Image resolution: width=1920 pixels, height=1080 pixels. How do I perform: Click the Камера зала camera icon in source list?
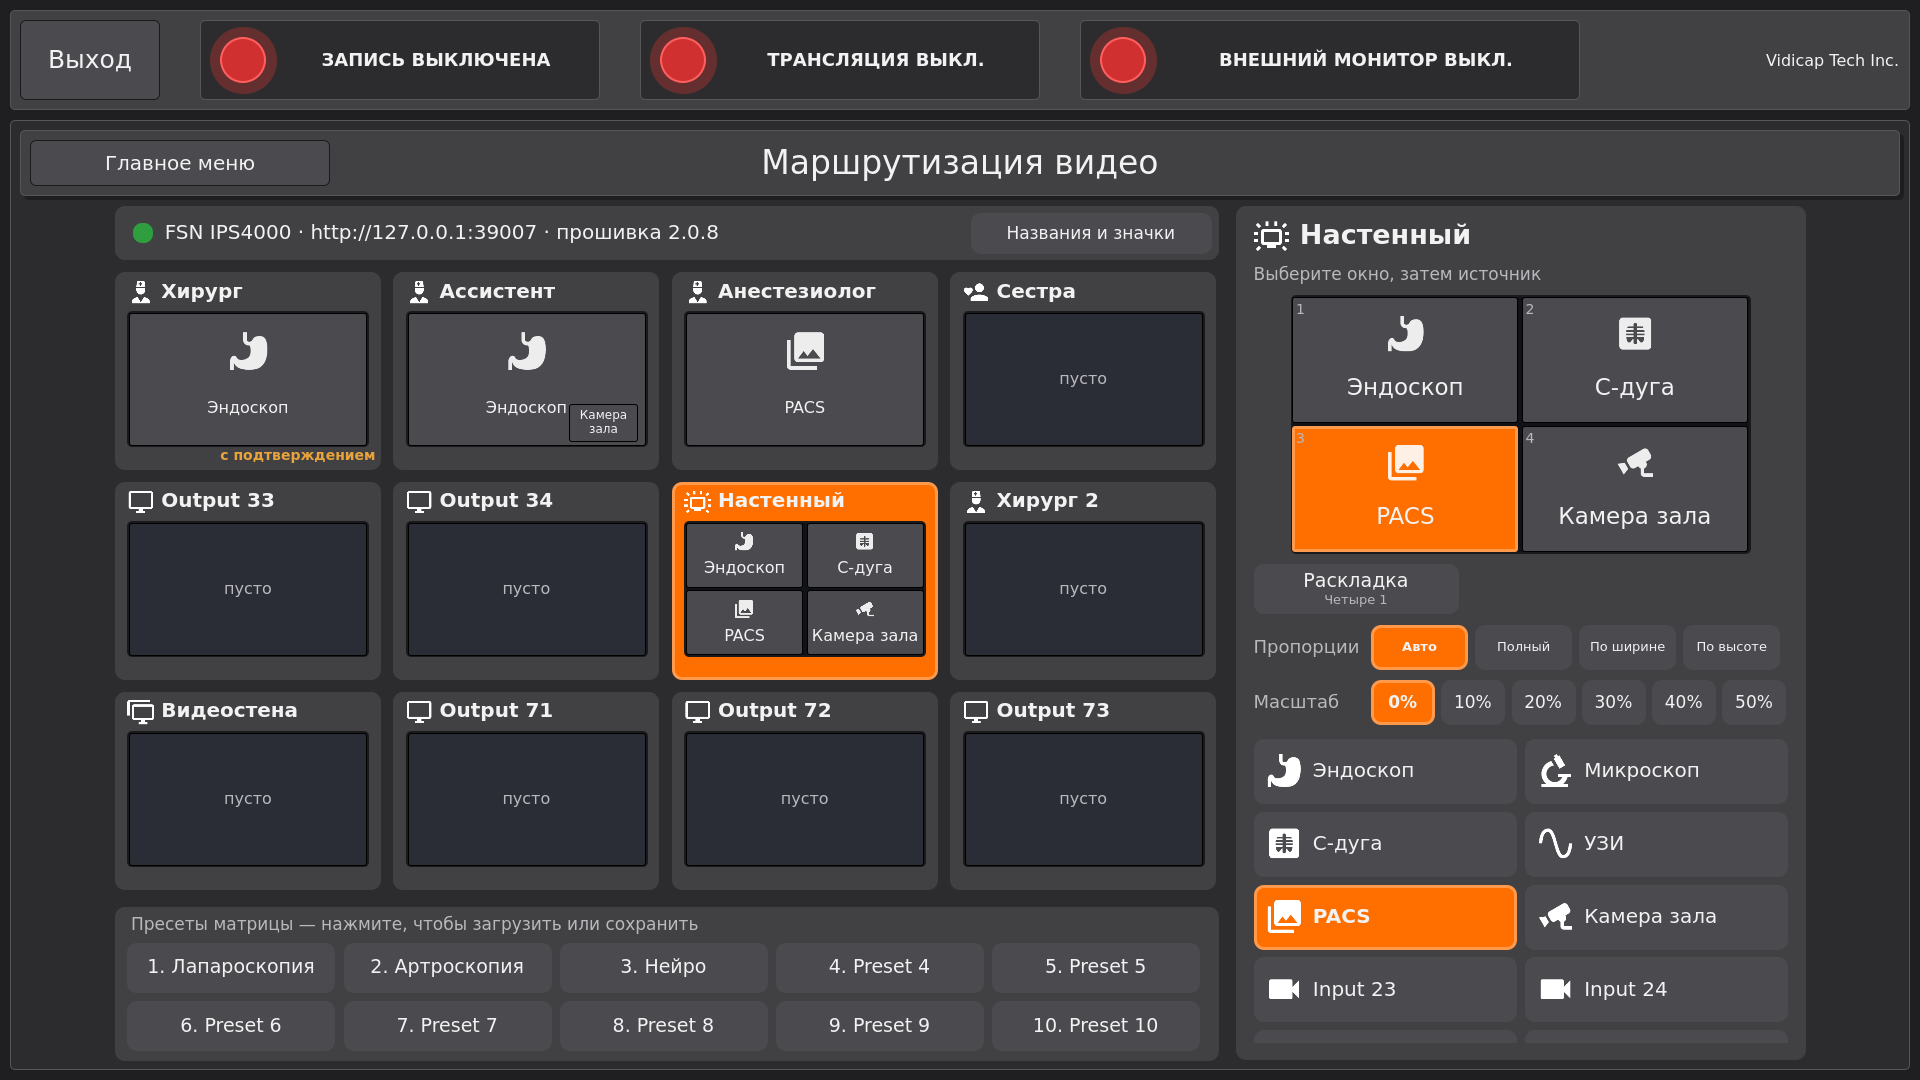(1555, 917)
